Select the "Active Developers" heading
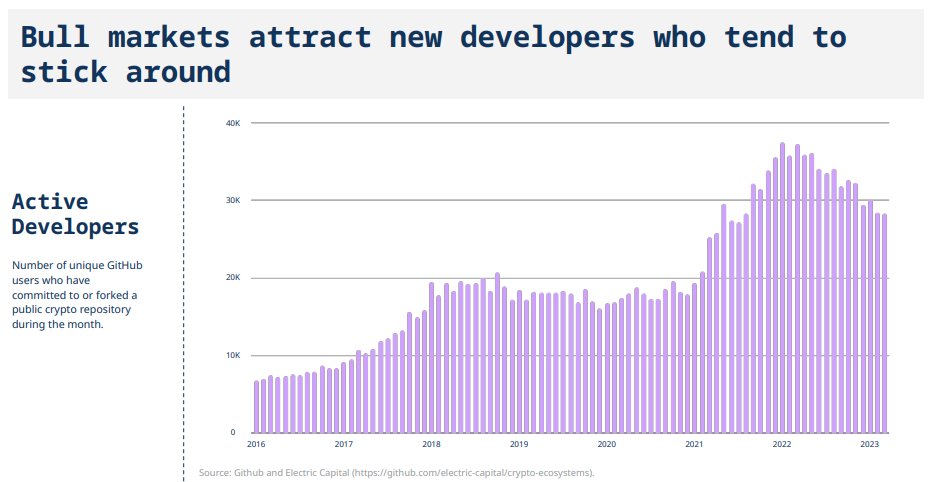 click(x=75, y=214)
